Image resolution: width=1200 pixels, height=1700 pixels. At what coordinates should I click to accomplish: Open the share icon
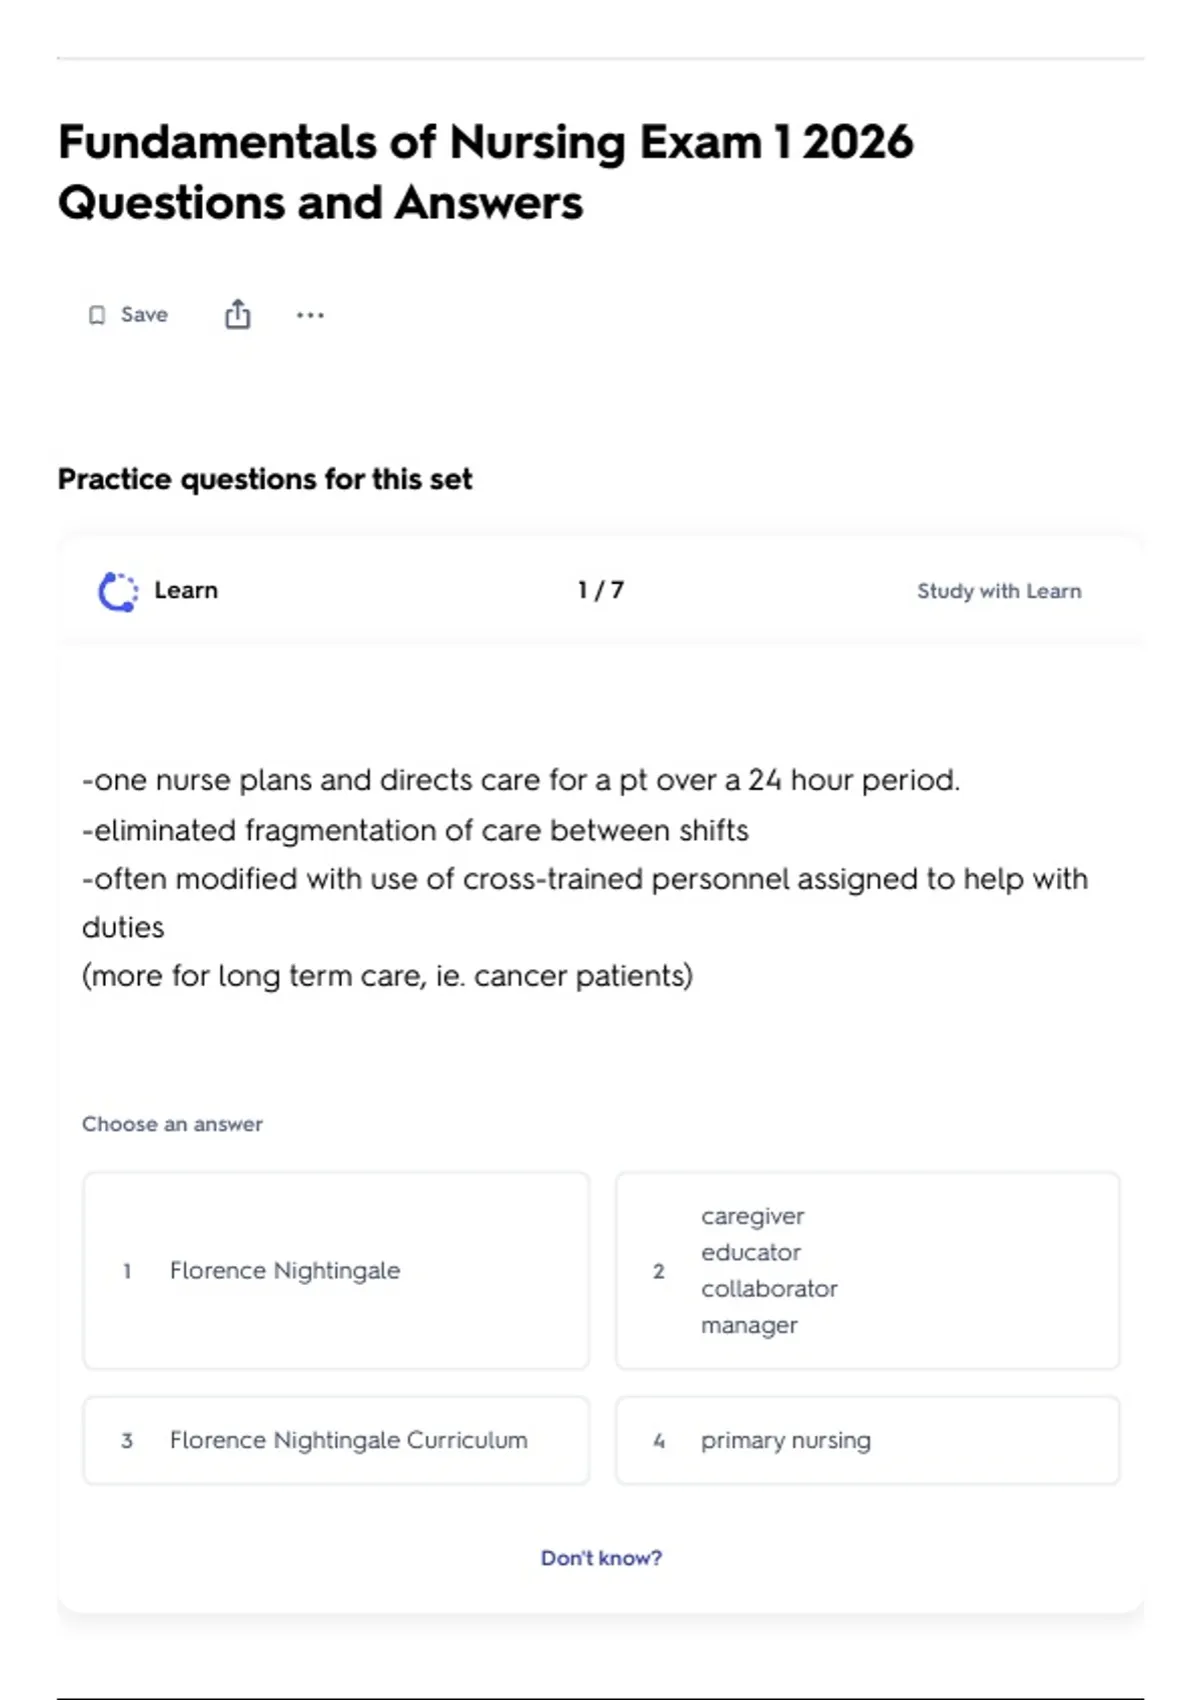pos(237,314)
